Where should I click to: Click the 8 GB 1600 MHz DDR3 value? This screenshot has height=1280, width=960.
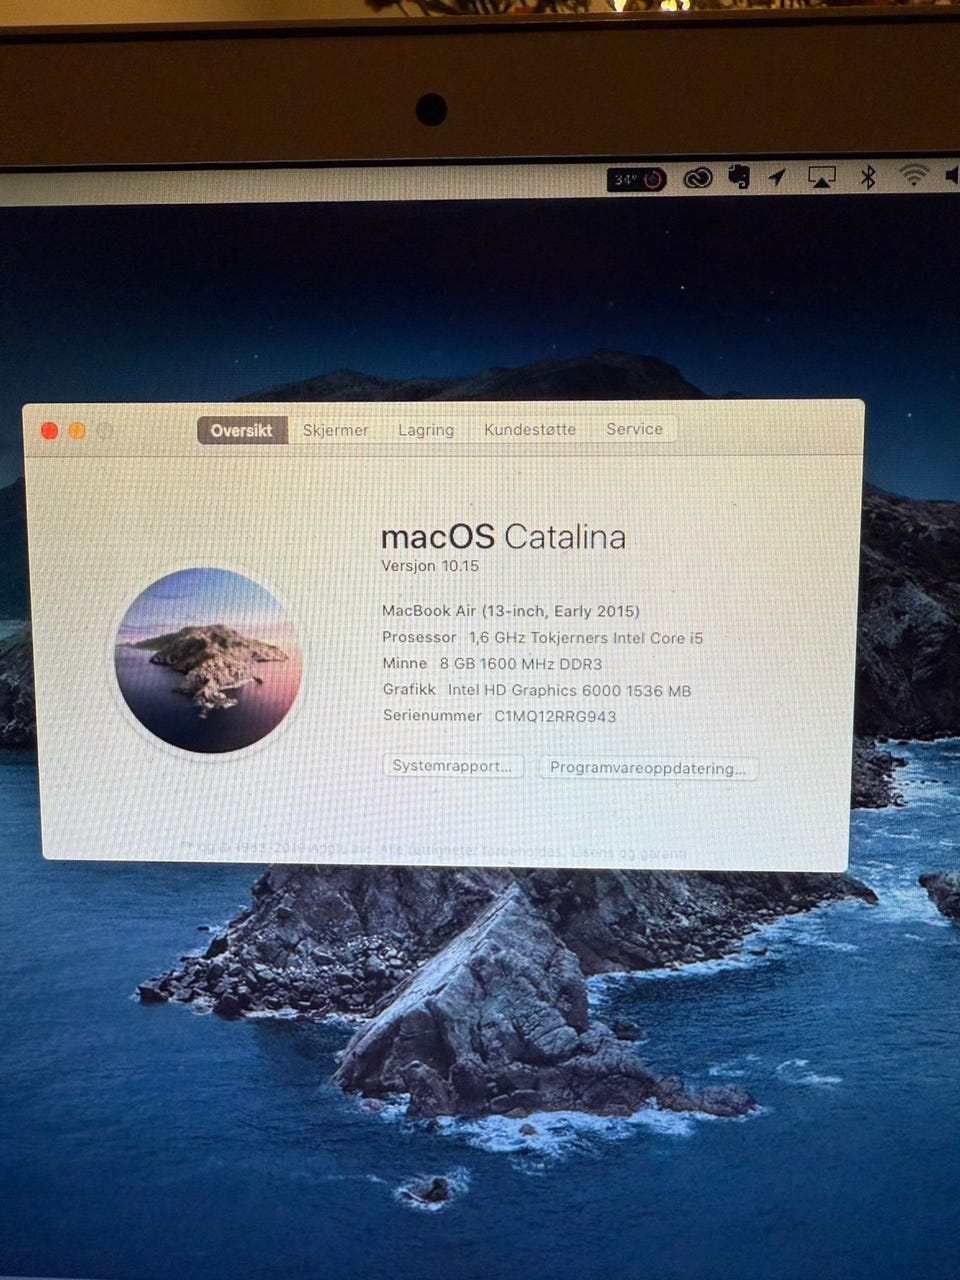click(x=521, y=664)
